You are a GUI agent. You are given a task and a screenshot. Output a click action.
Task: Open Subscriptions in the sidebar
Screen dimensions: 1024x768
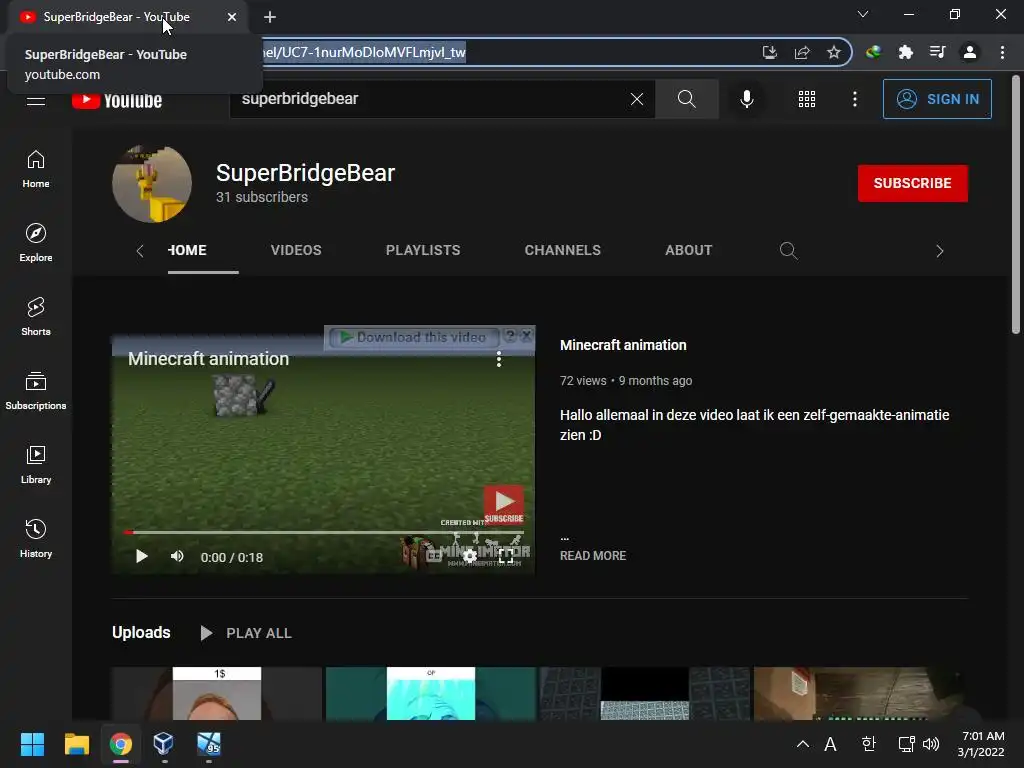(36, 391)
